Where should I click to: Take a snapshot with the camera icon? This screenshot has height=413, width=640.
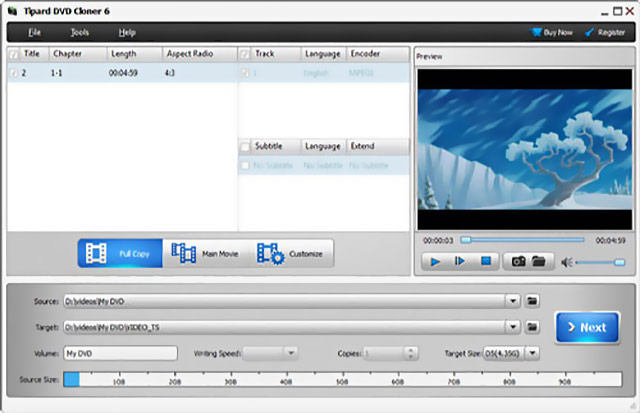coord(518,261)
